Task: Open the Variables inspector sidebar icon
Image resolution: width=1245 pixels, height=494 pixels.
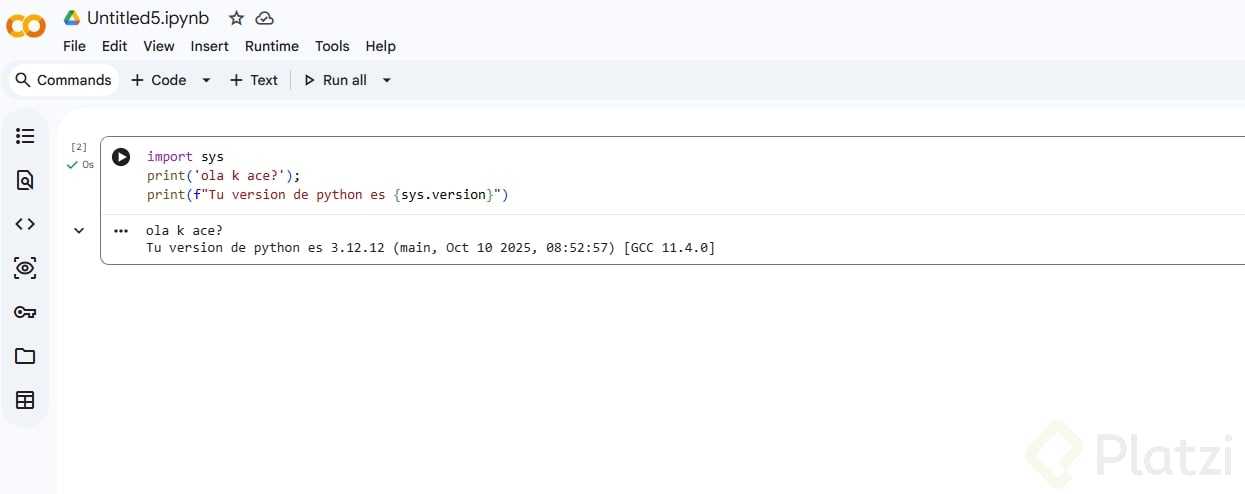Action: point(25,268)
